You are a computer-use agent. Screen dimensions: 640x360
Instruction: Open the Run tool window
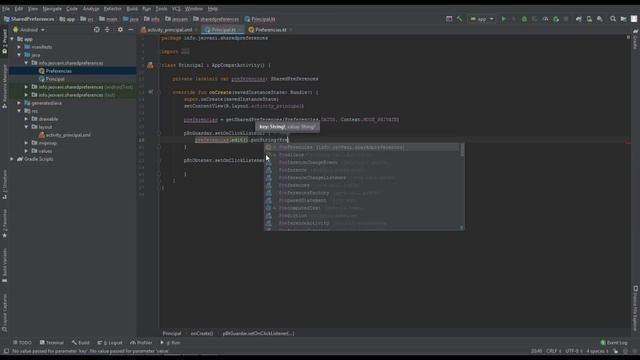tap(171, 342)
